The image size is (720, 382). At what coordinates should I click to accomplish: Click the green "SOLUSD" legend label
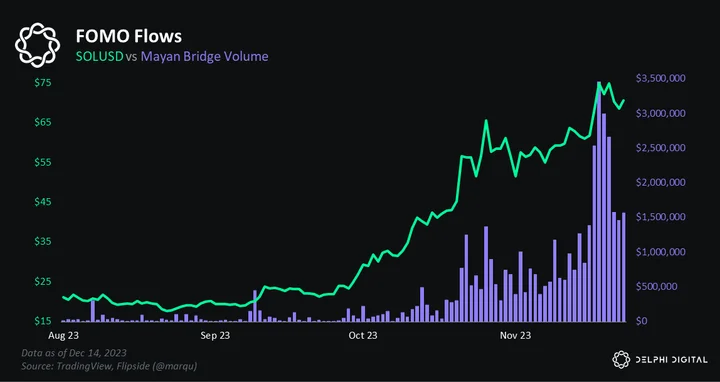click(x=100, y=56)
